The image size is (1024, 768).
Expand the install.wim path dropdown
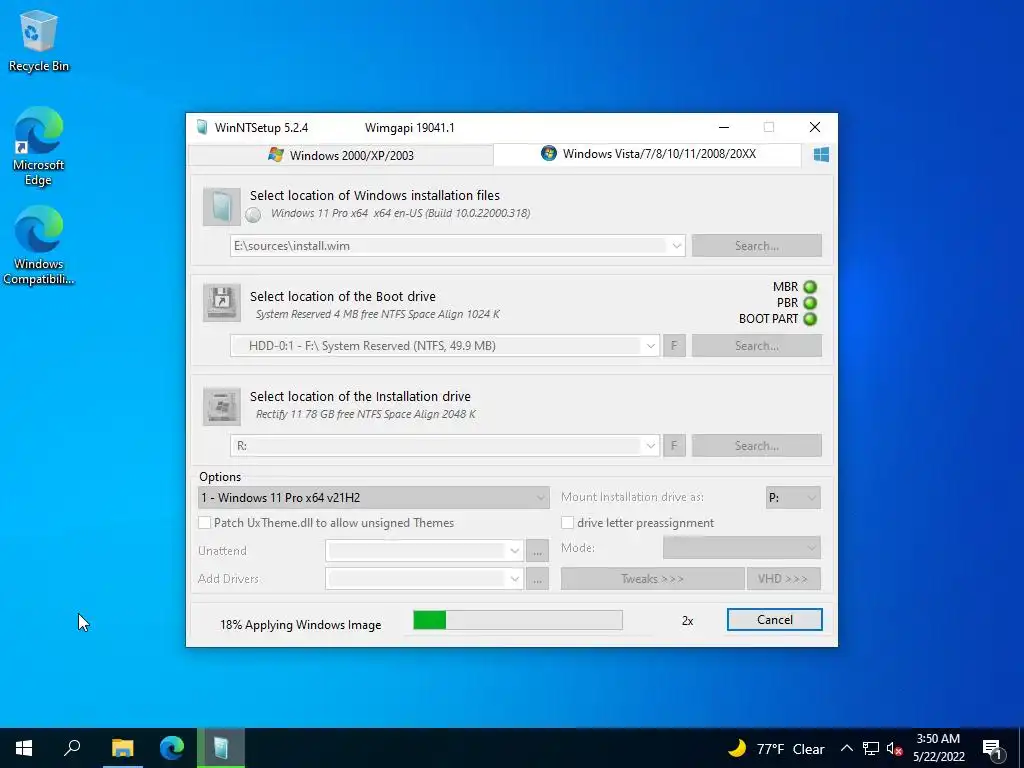tap(677, 246)
